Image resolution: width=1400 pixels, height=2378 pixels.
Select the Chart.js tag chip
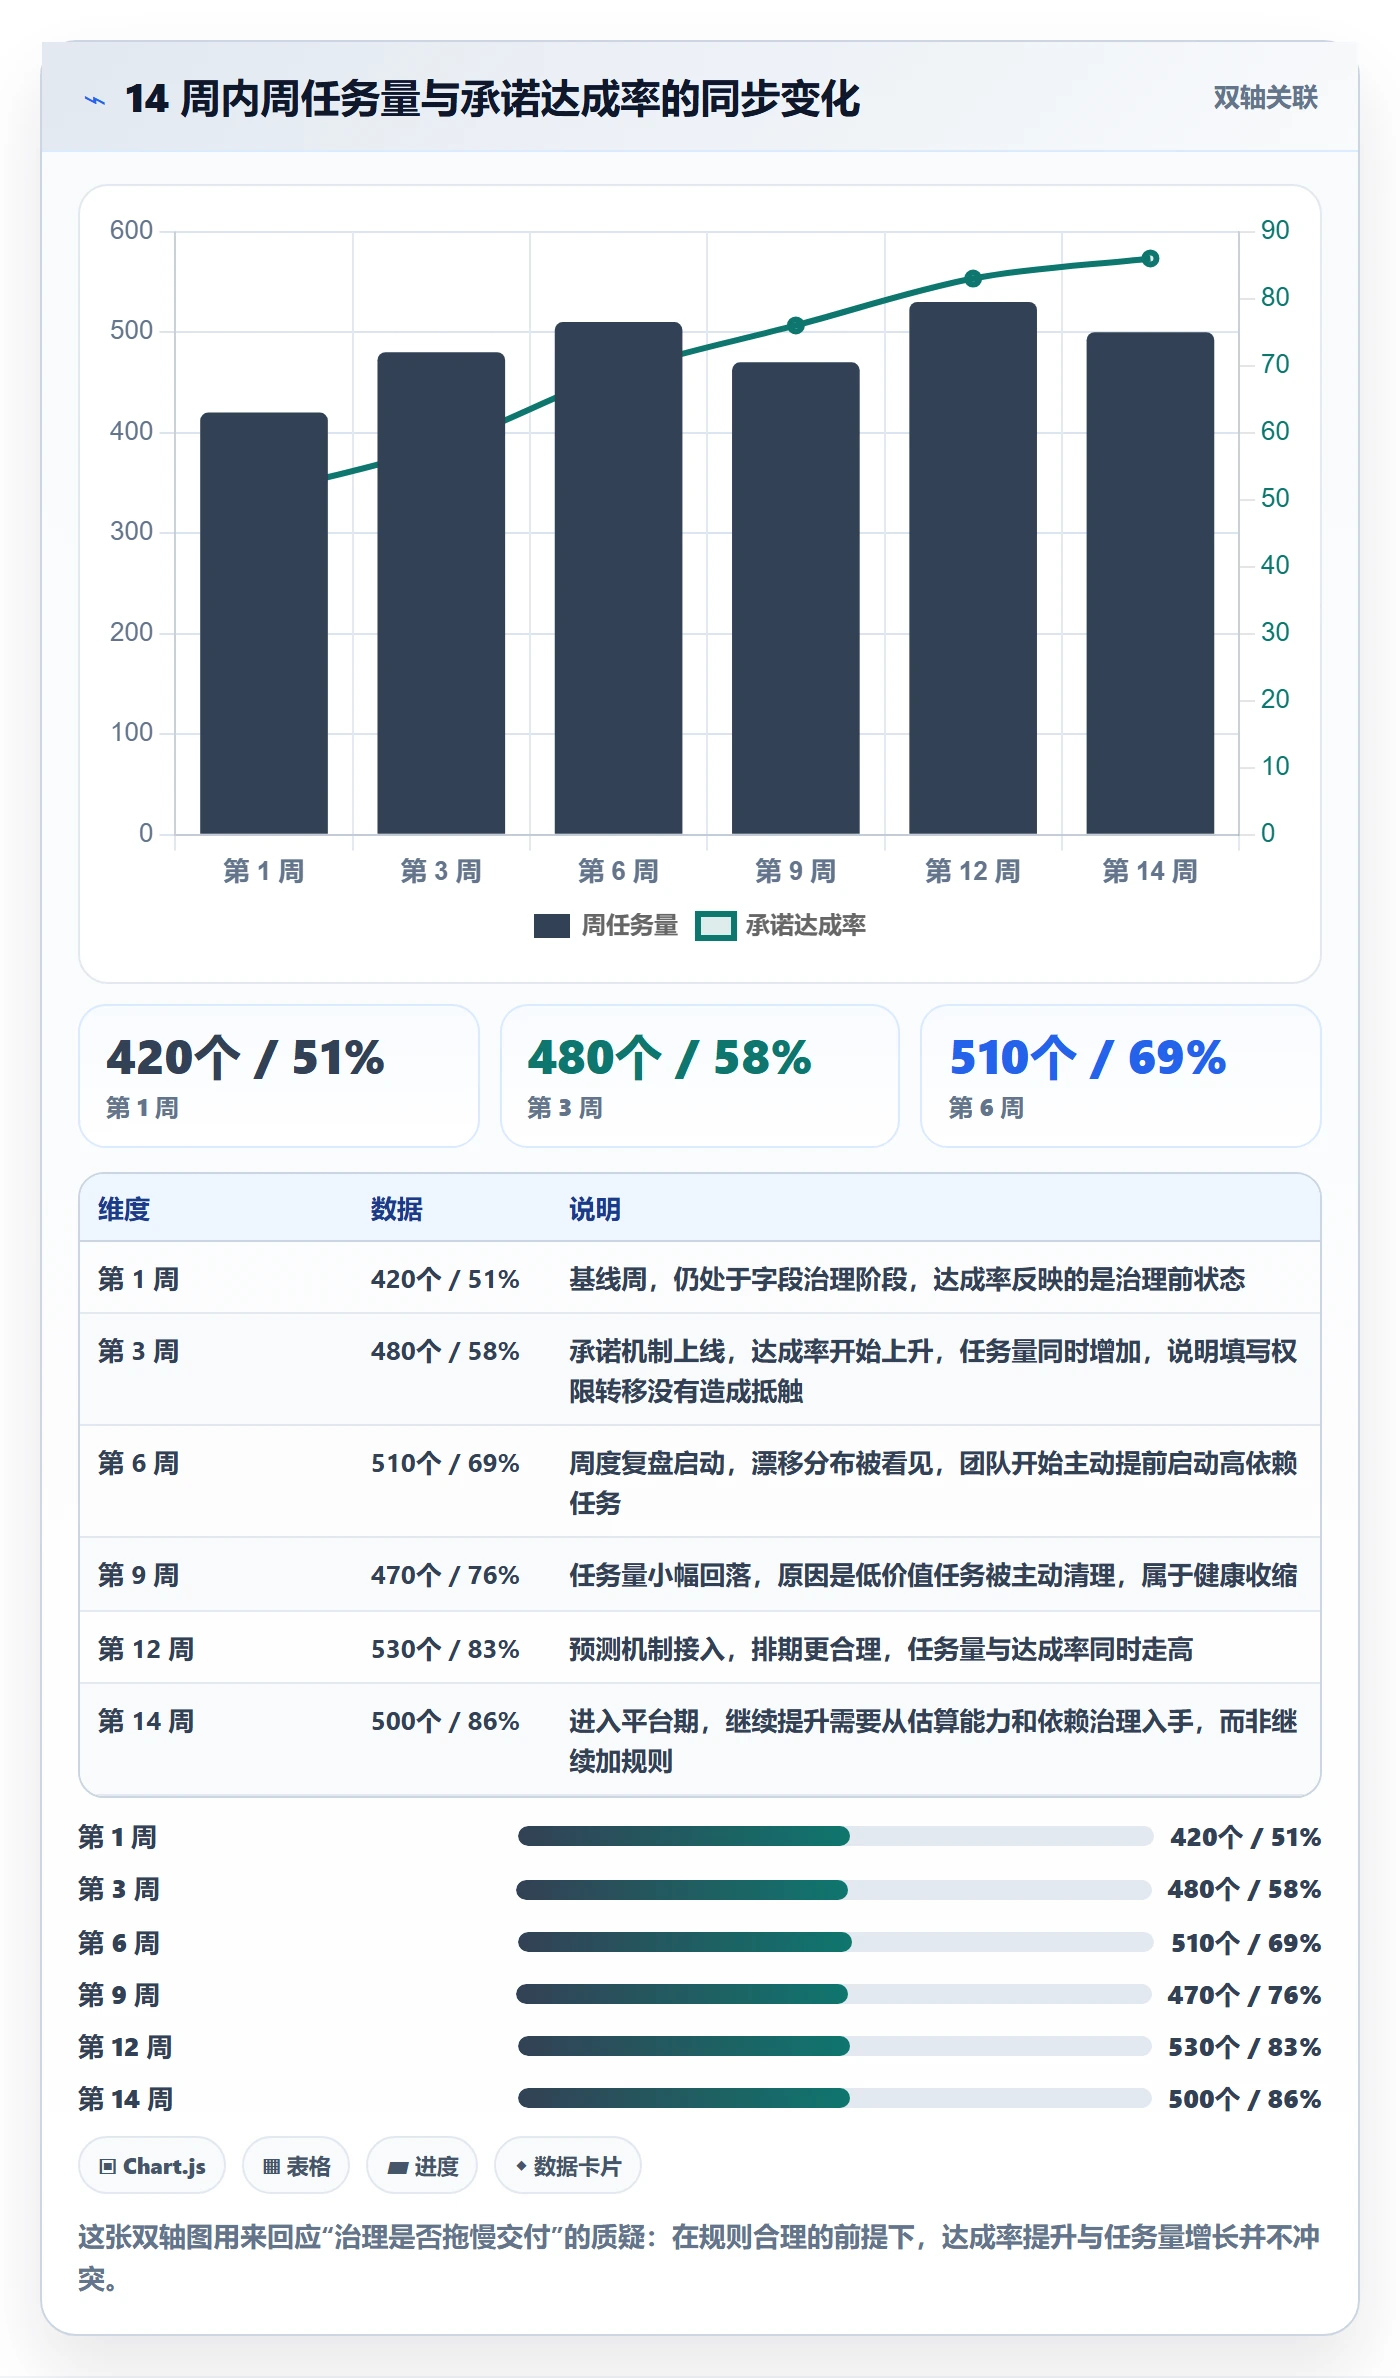[152, 2166]
